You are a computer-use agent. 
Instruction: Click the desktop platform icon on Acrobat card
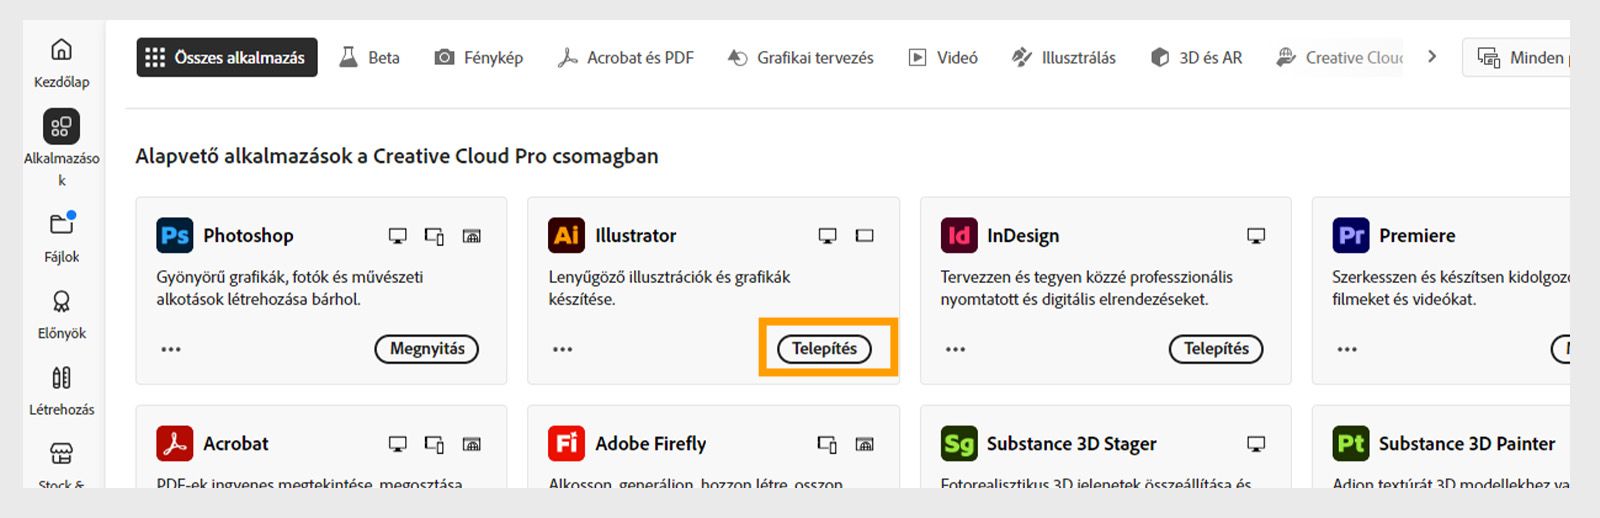397,444
